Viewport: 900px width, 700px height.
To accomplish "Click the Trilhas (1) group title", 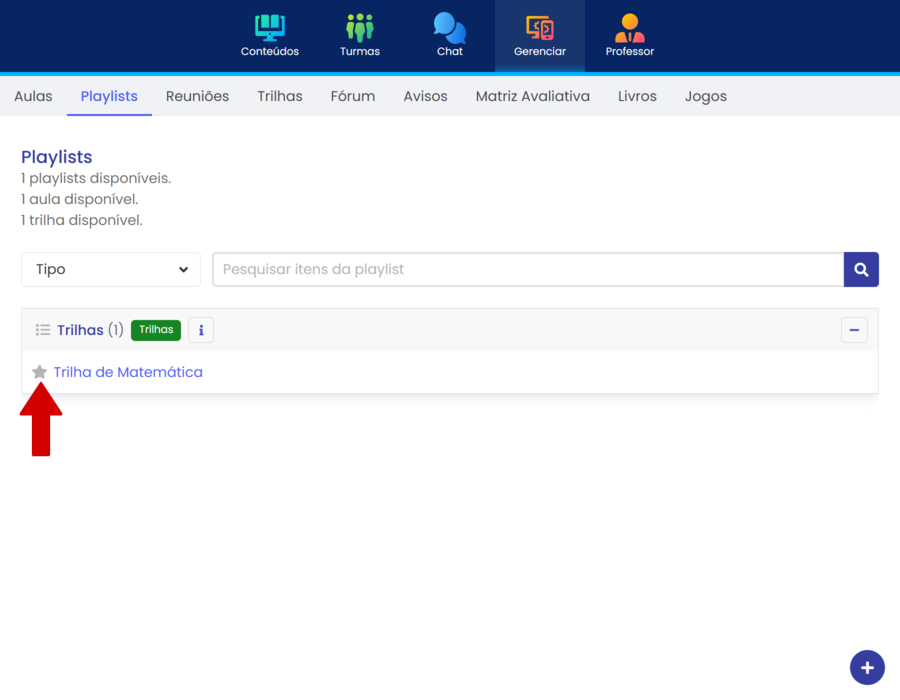I will pyautogui.click(x=90, y=330).
